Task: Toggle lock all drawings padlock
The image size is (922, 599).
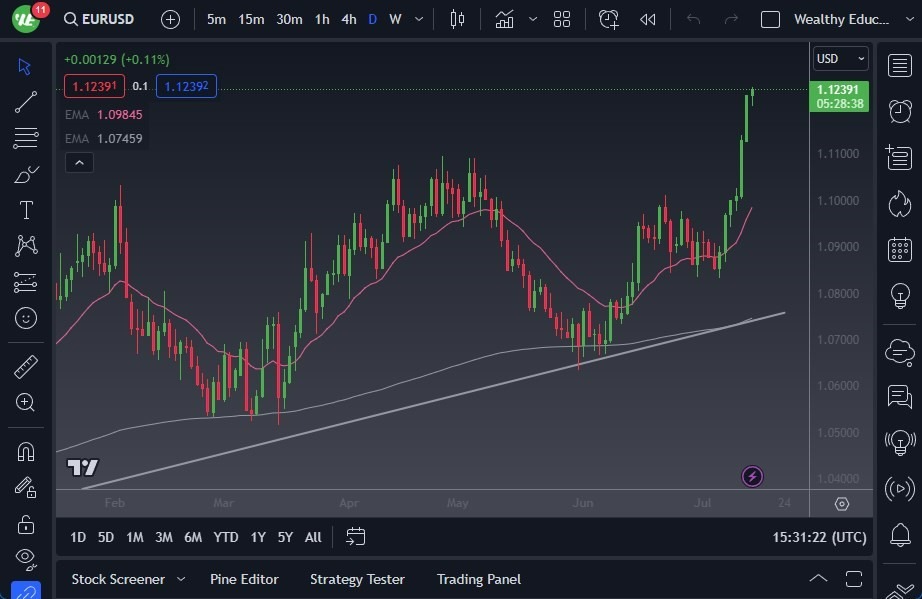Action: tap(26, 524)
